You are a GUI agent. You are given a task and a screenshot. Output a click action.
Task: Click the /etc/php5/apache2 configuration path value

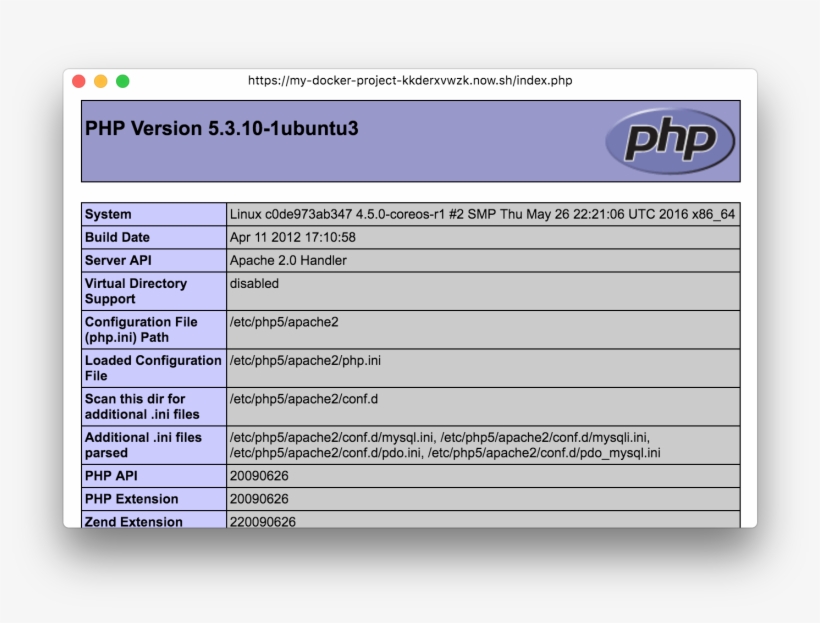(x=284, y=322)
